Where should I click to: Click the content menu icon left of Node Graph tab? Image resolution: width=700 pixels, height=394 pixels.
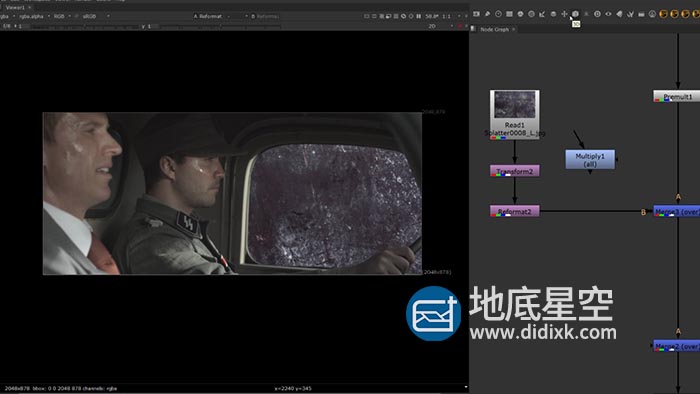click(x=473, y=29)
